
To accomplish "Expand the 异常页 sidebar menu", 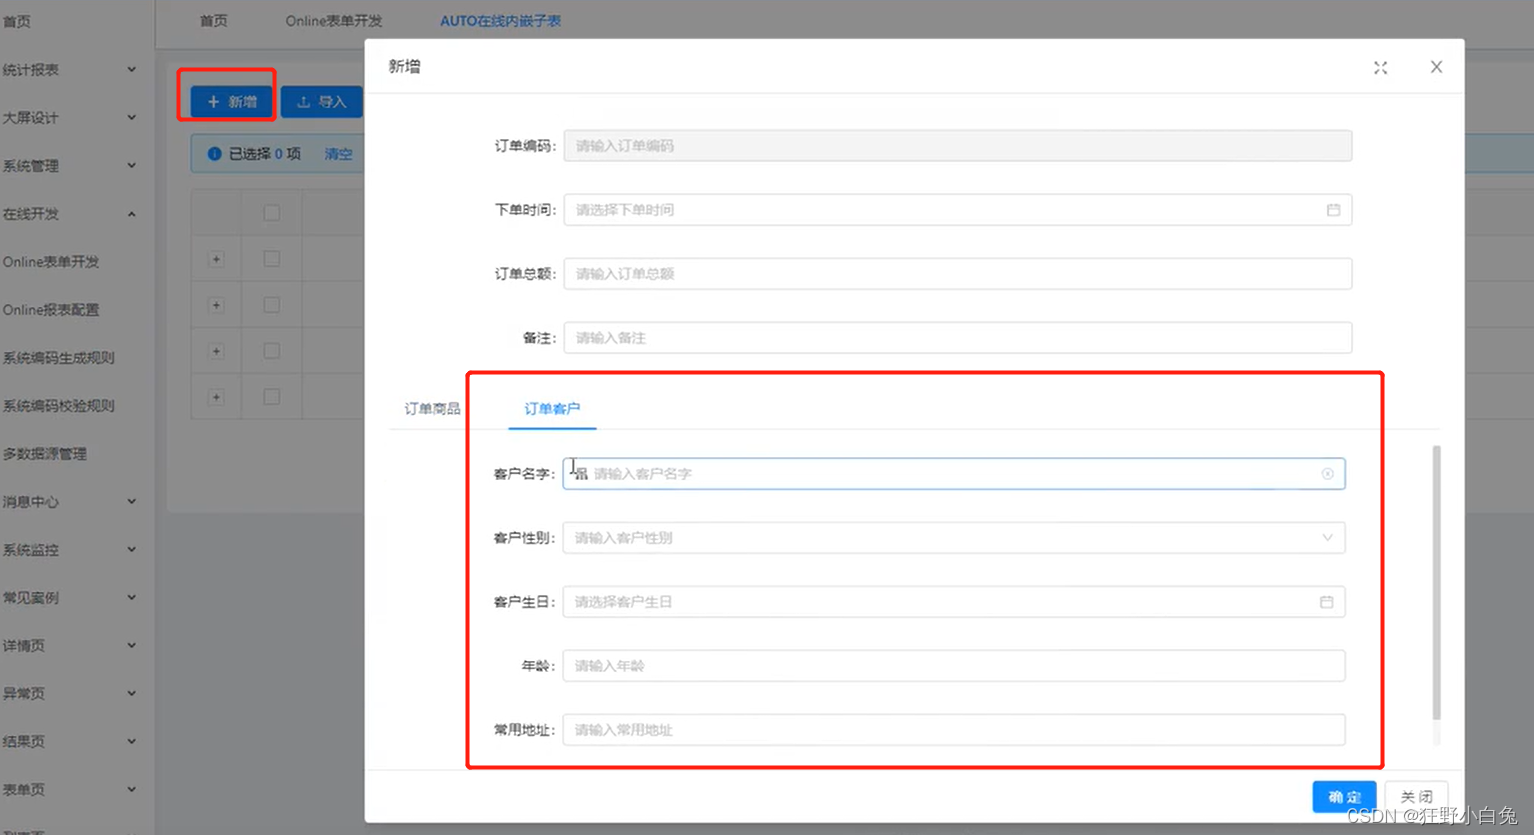I will (131, 693).
